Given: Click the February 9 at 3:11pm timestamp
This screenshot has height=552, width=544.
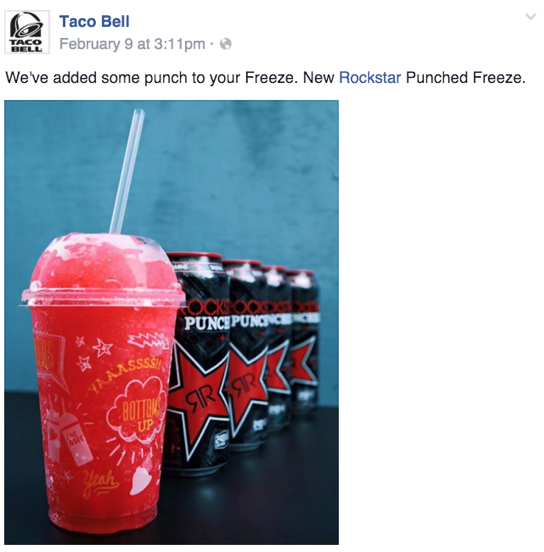Looking at the screenshot, I should (132, 44).
